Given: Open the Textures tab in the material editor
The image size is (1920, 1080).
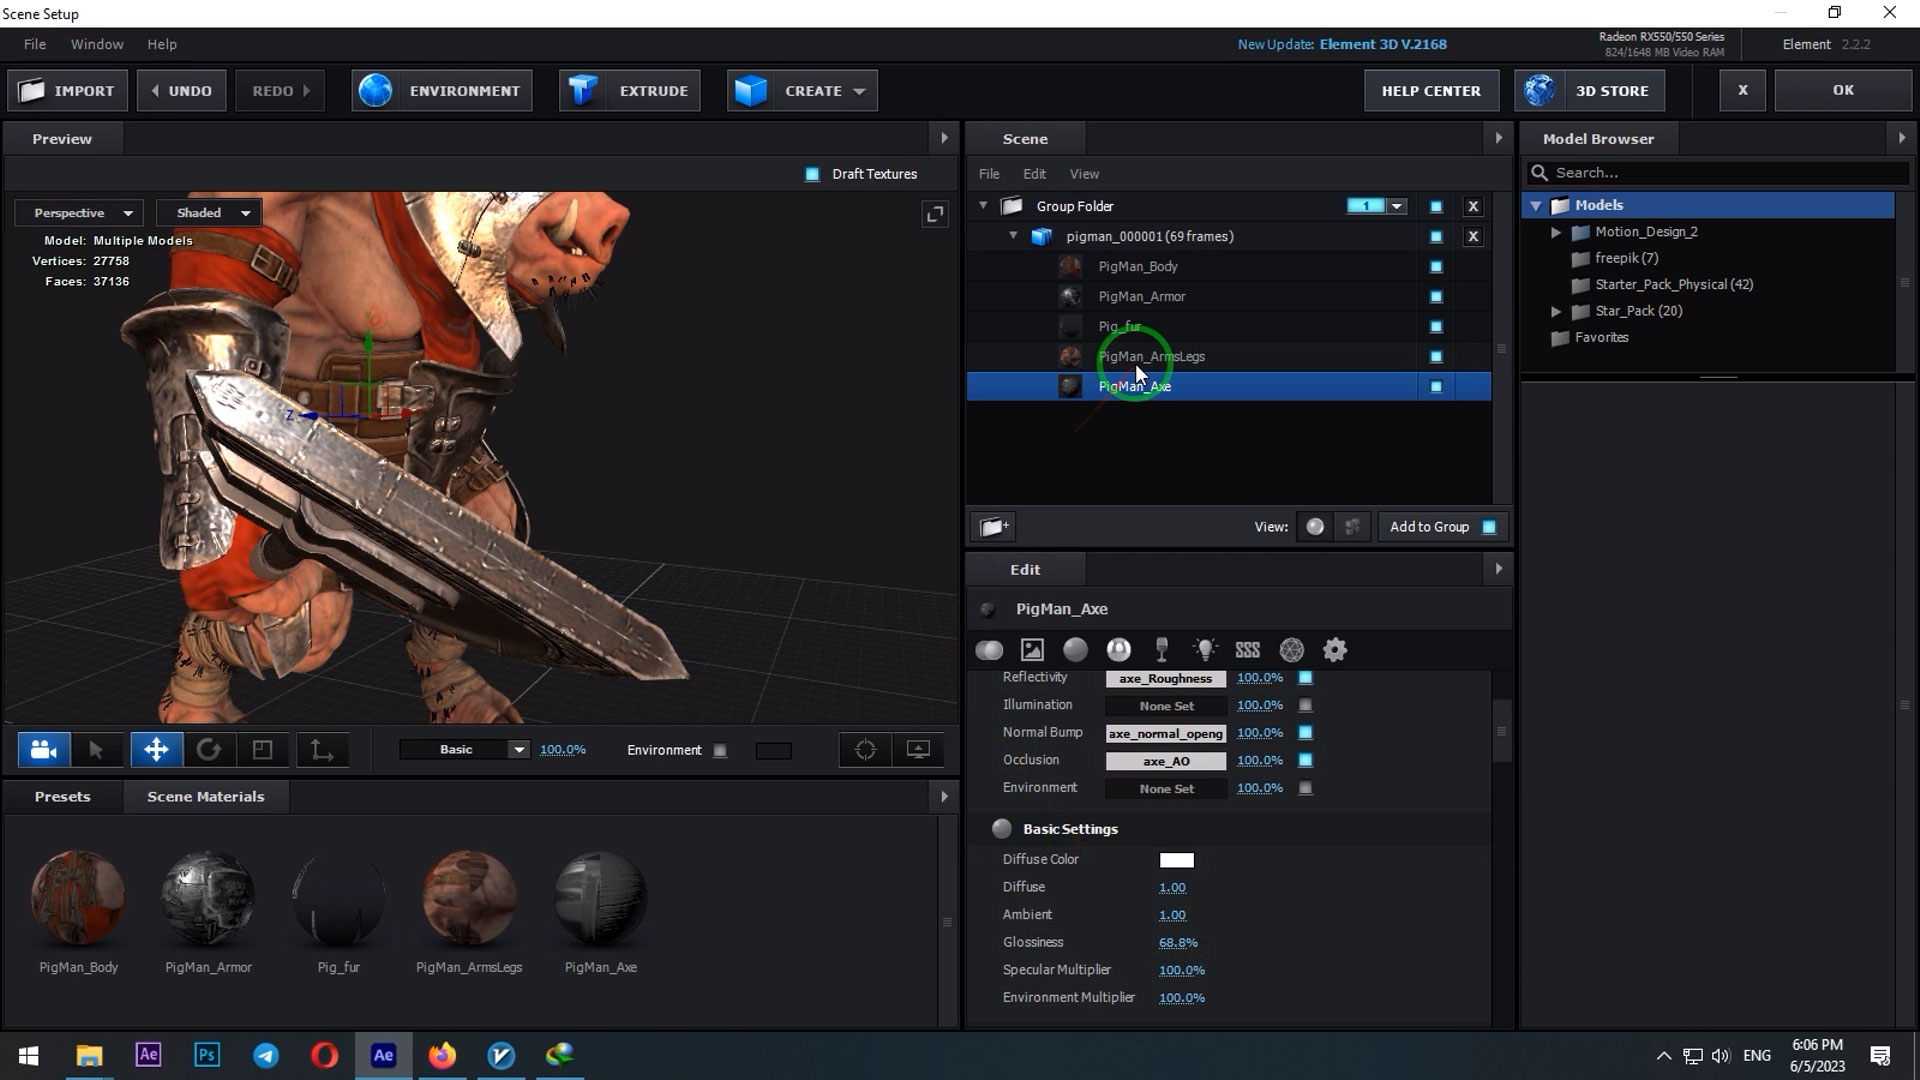Looking at the screenshot, I should coord(1032,650).
